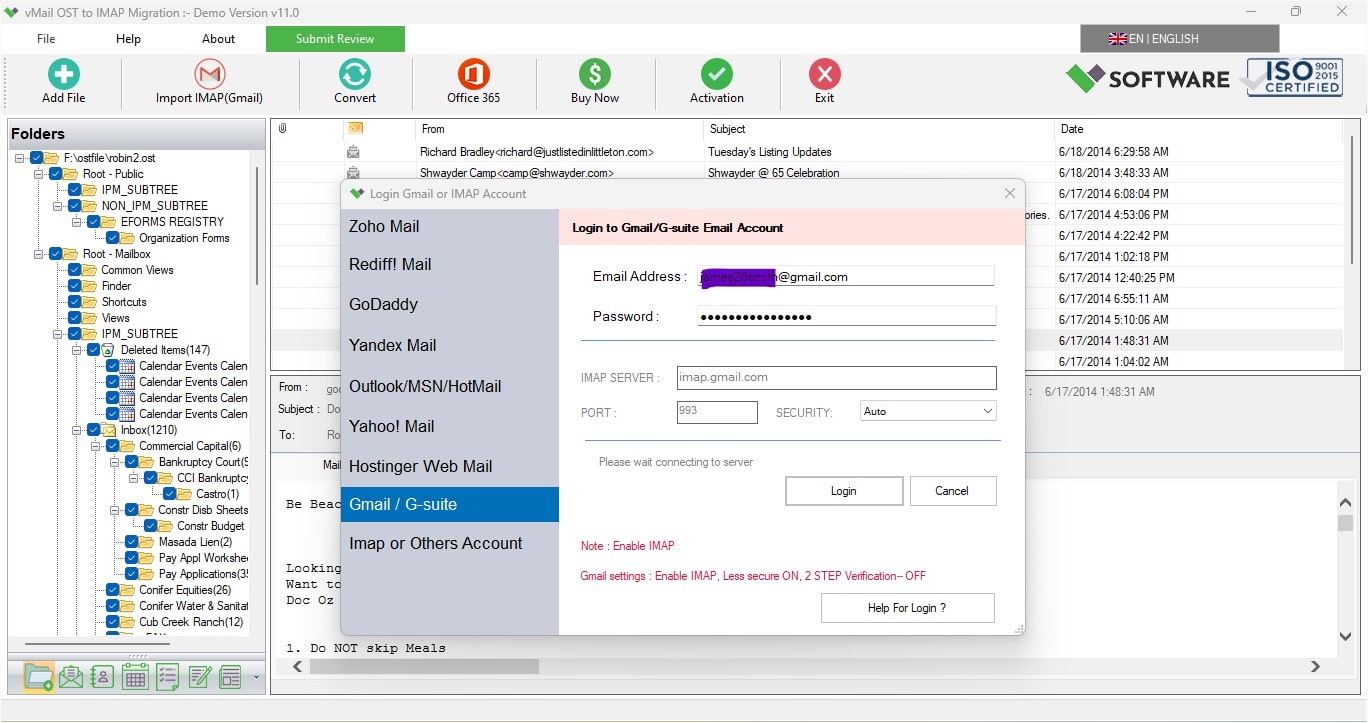
Task: Click the Add File toolbar icon
Action: [x=64, y=74]
